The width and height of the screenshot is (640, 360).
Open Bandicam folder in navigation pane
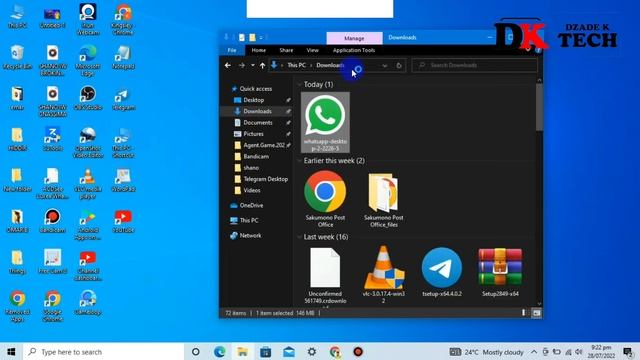click(256, 156)
